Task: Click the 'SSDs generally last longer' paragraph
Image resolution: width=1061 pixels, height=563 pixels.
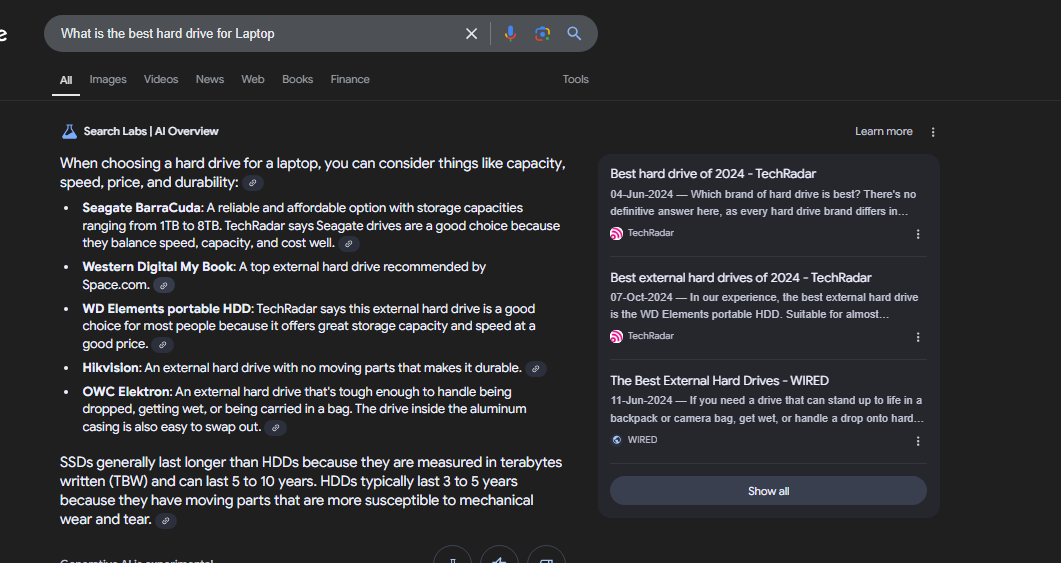Action: [311, 491]
